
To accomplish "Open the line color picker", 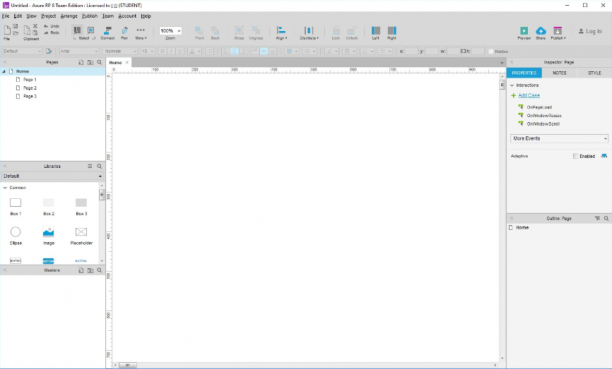I will [332, 51].
